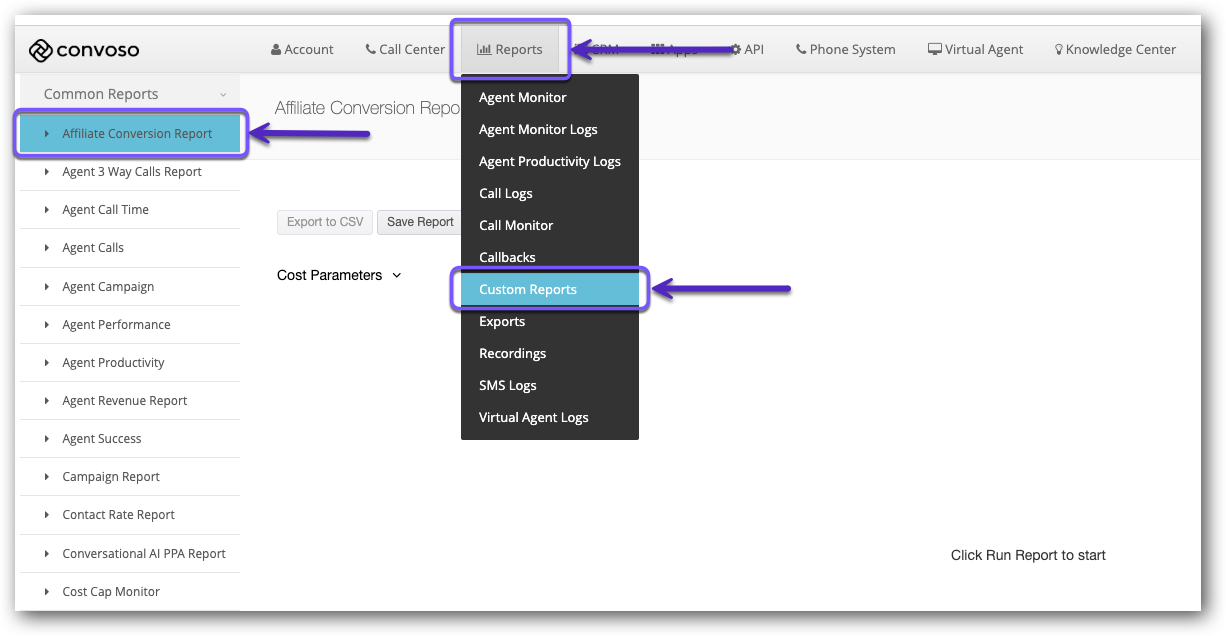Click the API gear icon
The height and width of the screenshot is (636, 1226).
(x=736, y=49)
